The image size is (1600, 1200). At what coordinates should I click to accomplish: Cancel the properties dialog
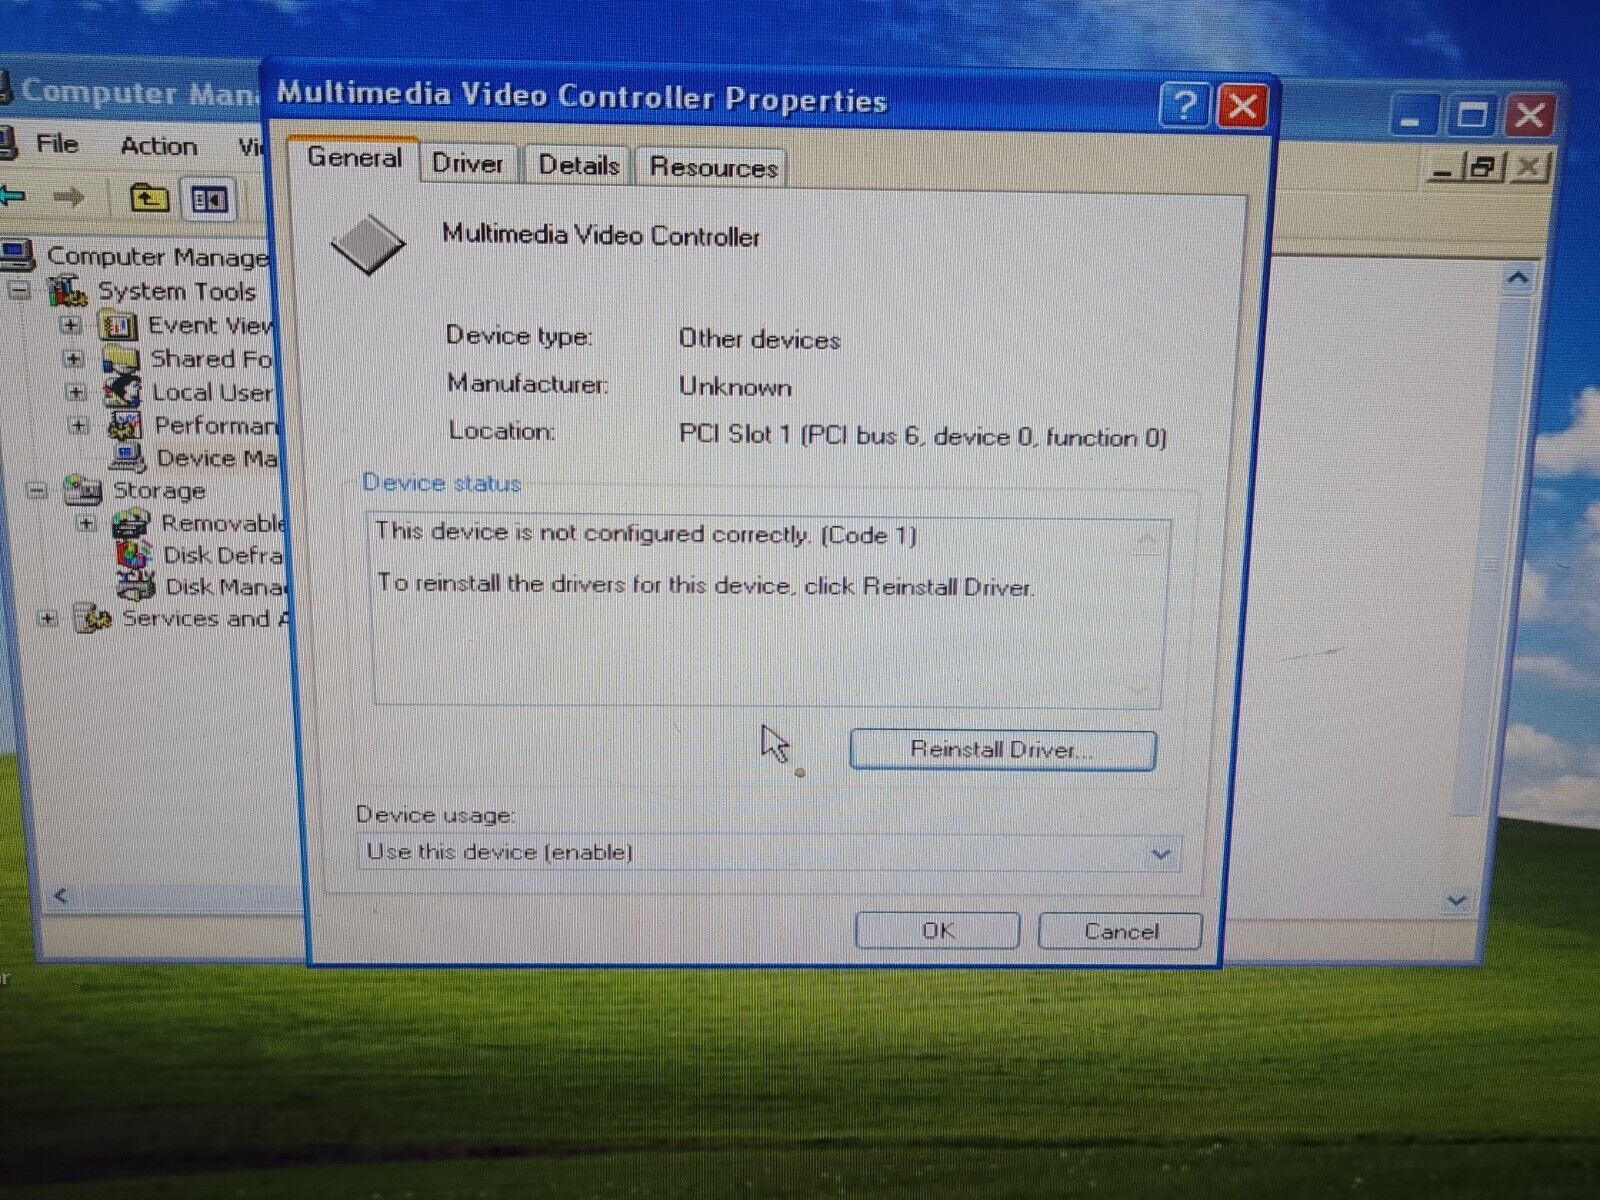1120,932
